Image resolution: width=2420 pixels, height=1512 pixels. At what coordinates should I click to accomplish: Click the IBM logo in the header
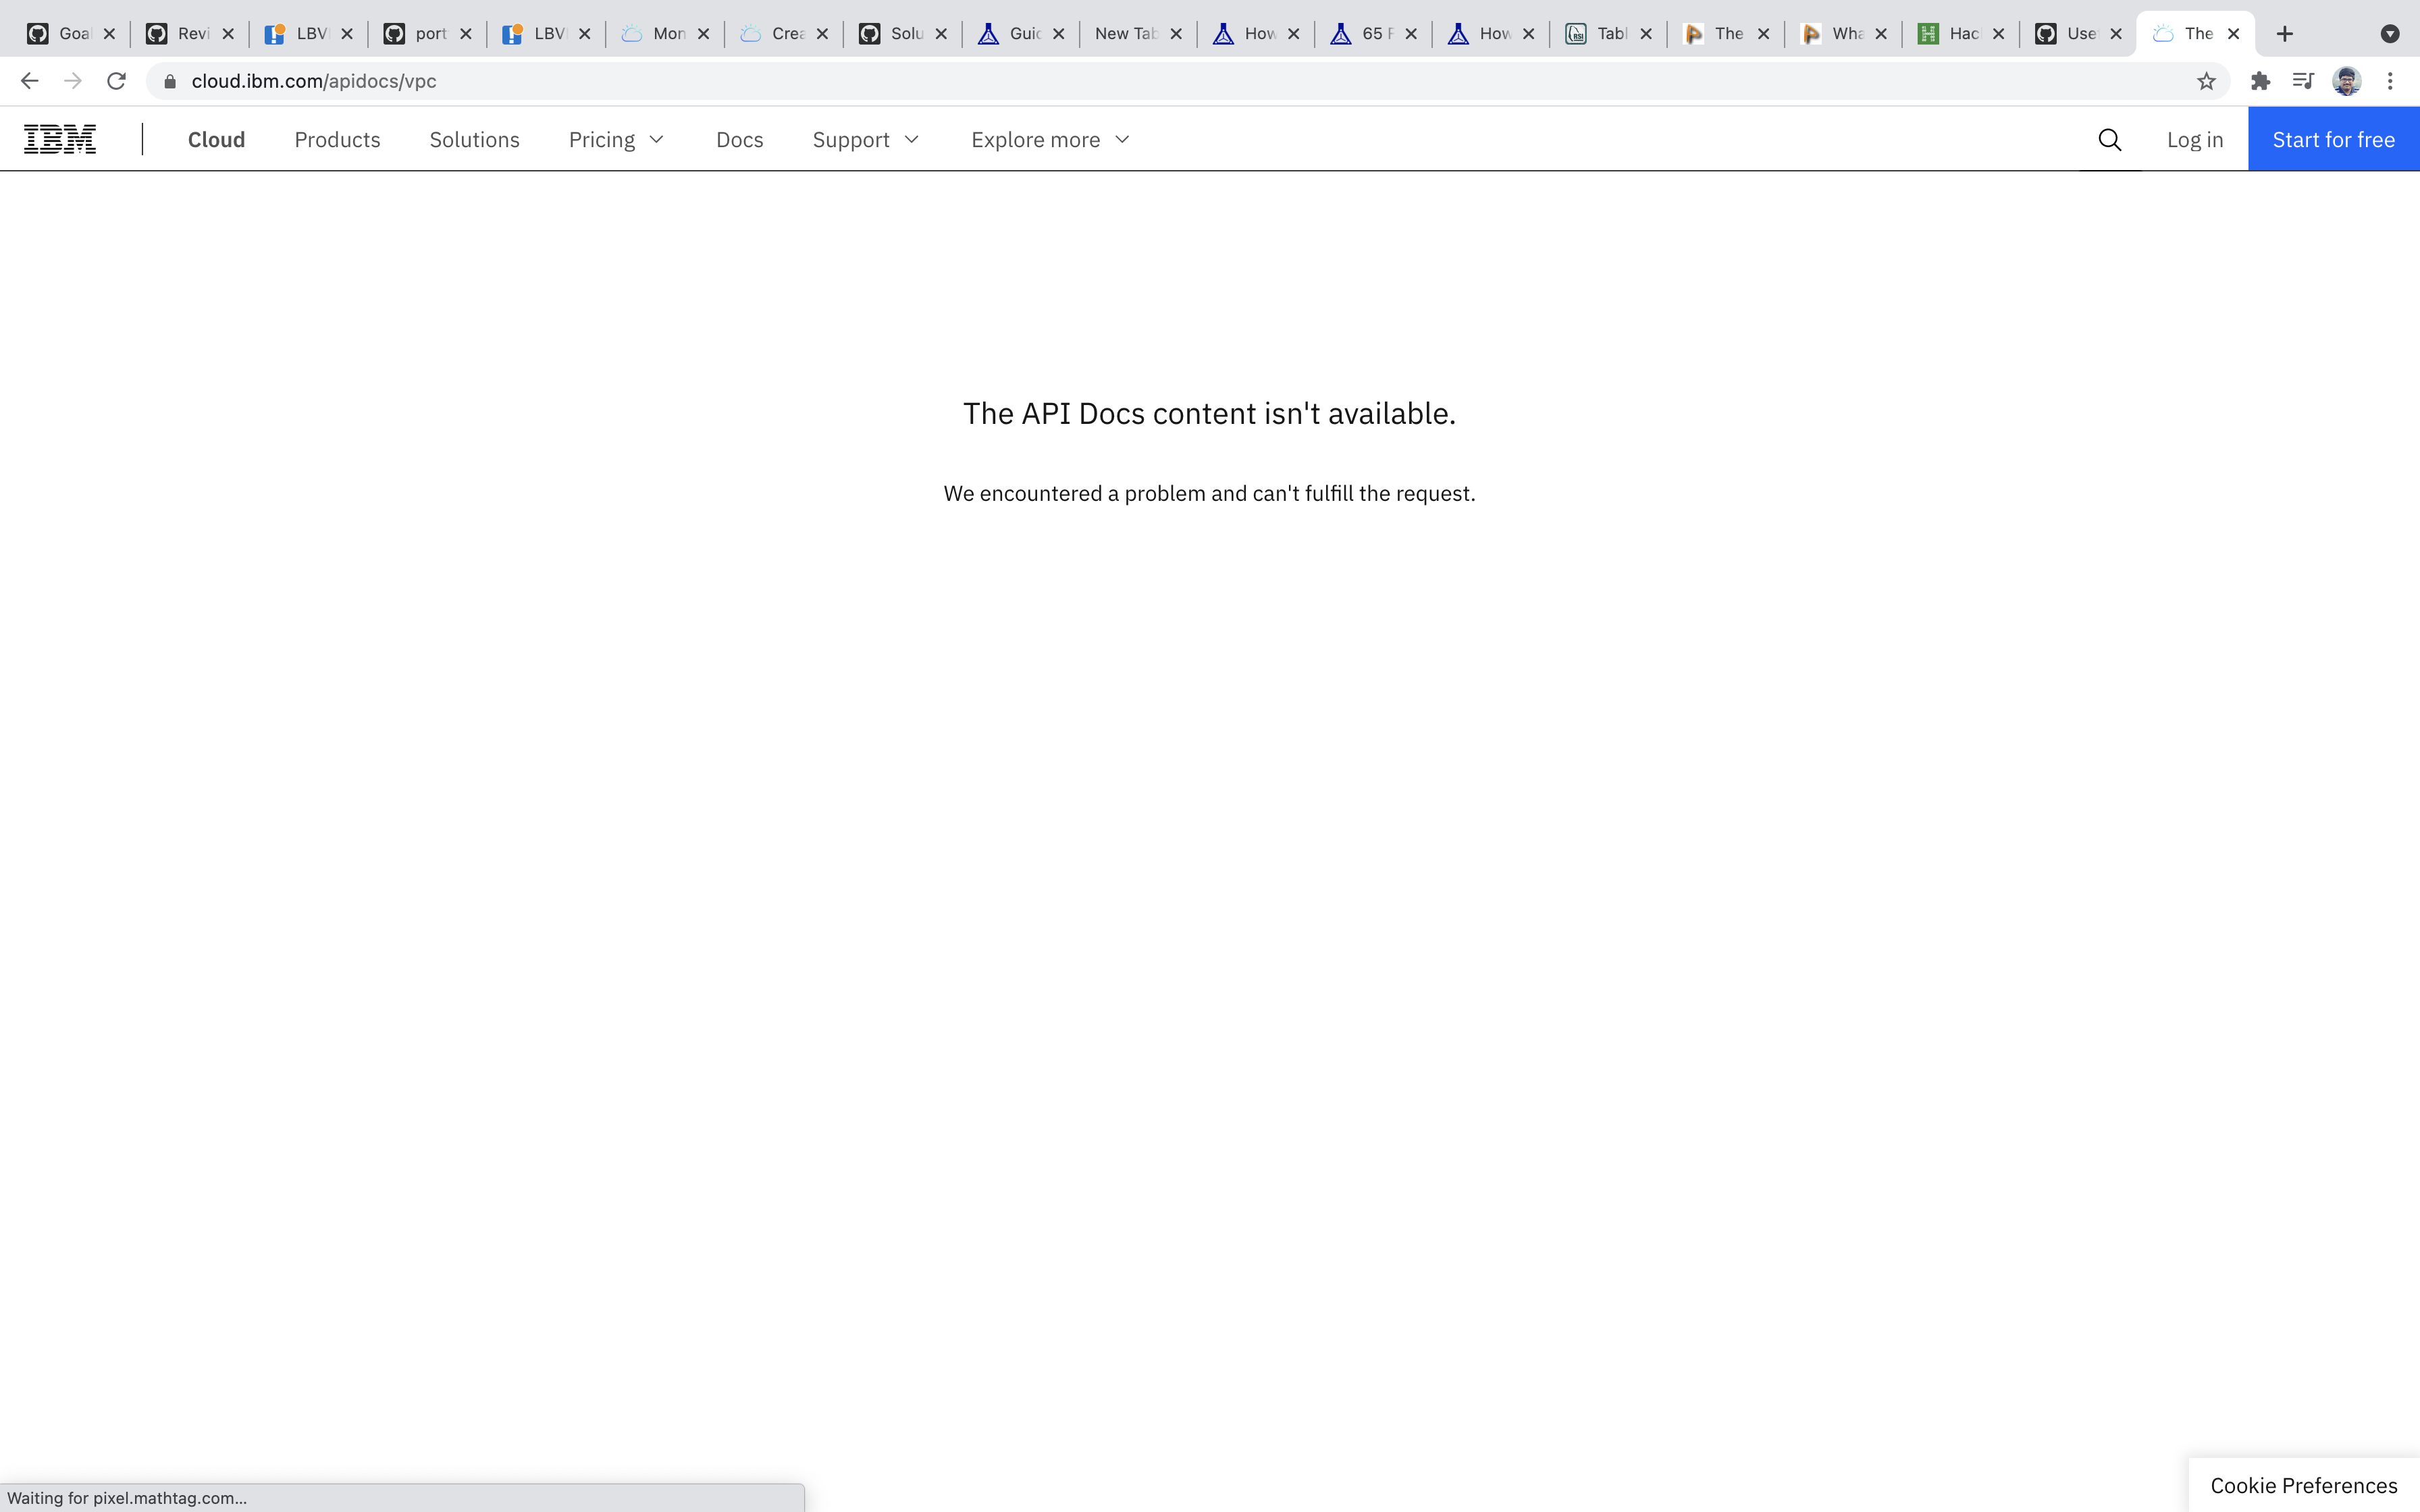(x=59, y=139)
